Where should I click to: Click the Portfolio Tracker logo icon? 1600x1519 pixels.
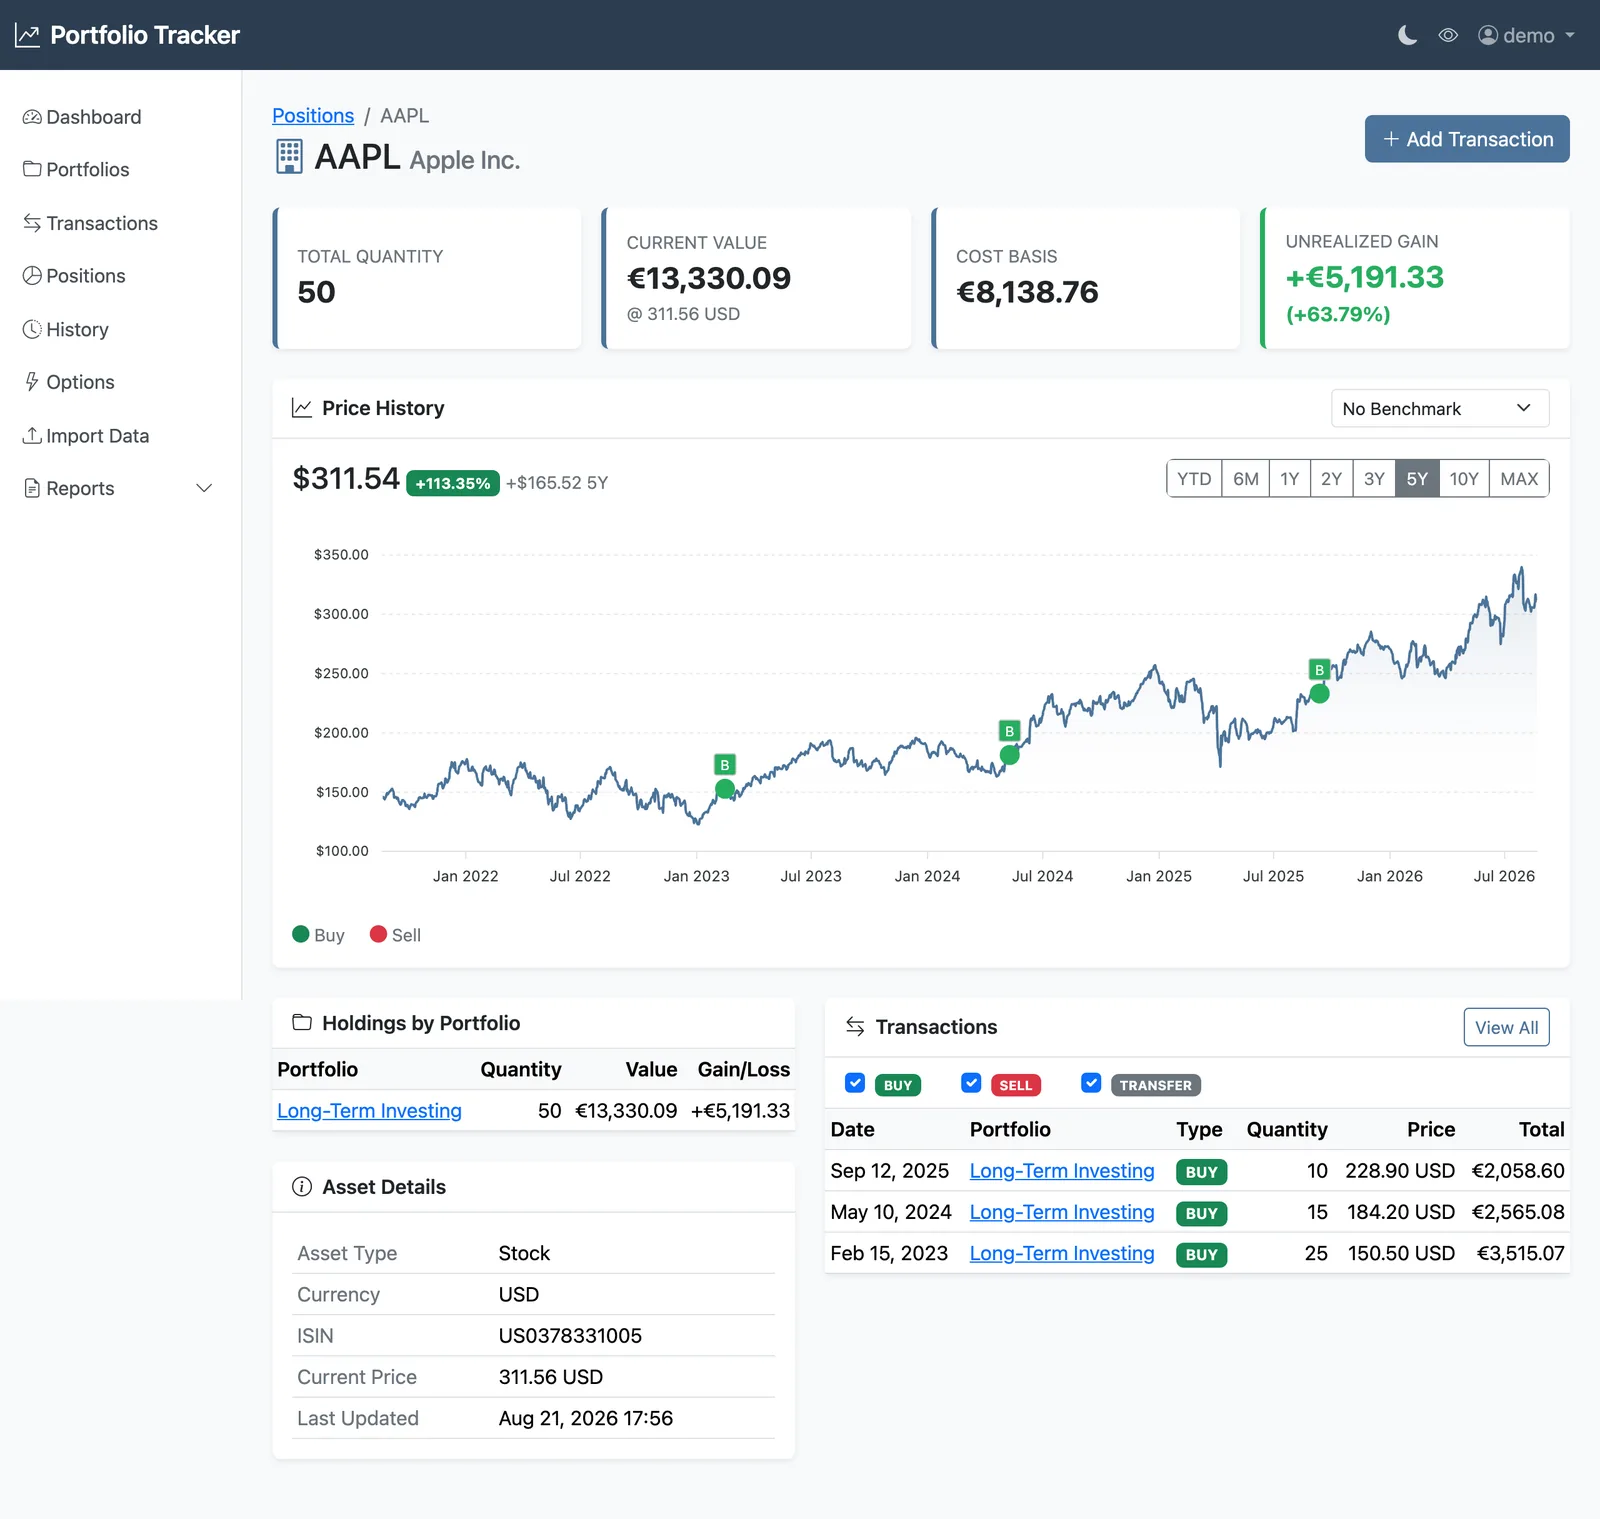click(x=27, y=36)
